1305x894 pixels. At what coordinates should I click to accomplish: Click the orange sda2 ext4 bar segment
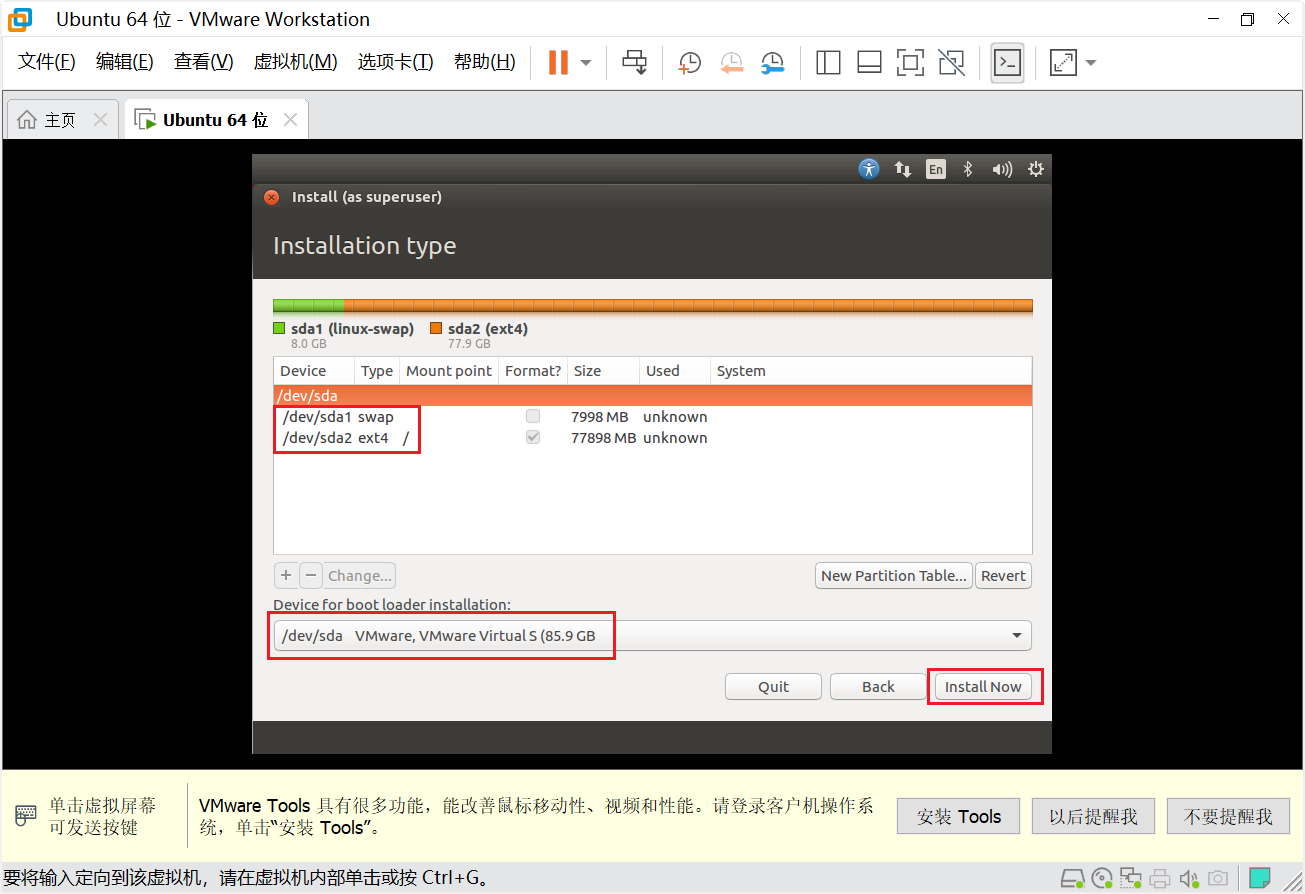coord(688,306)
